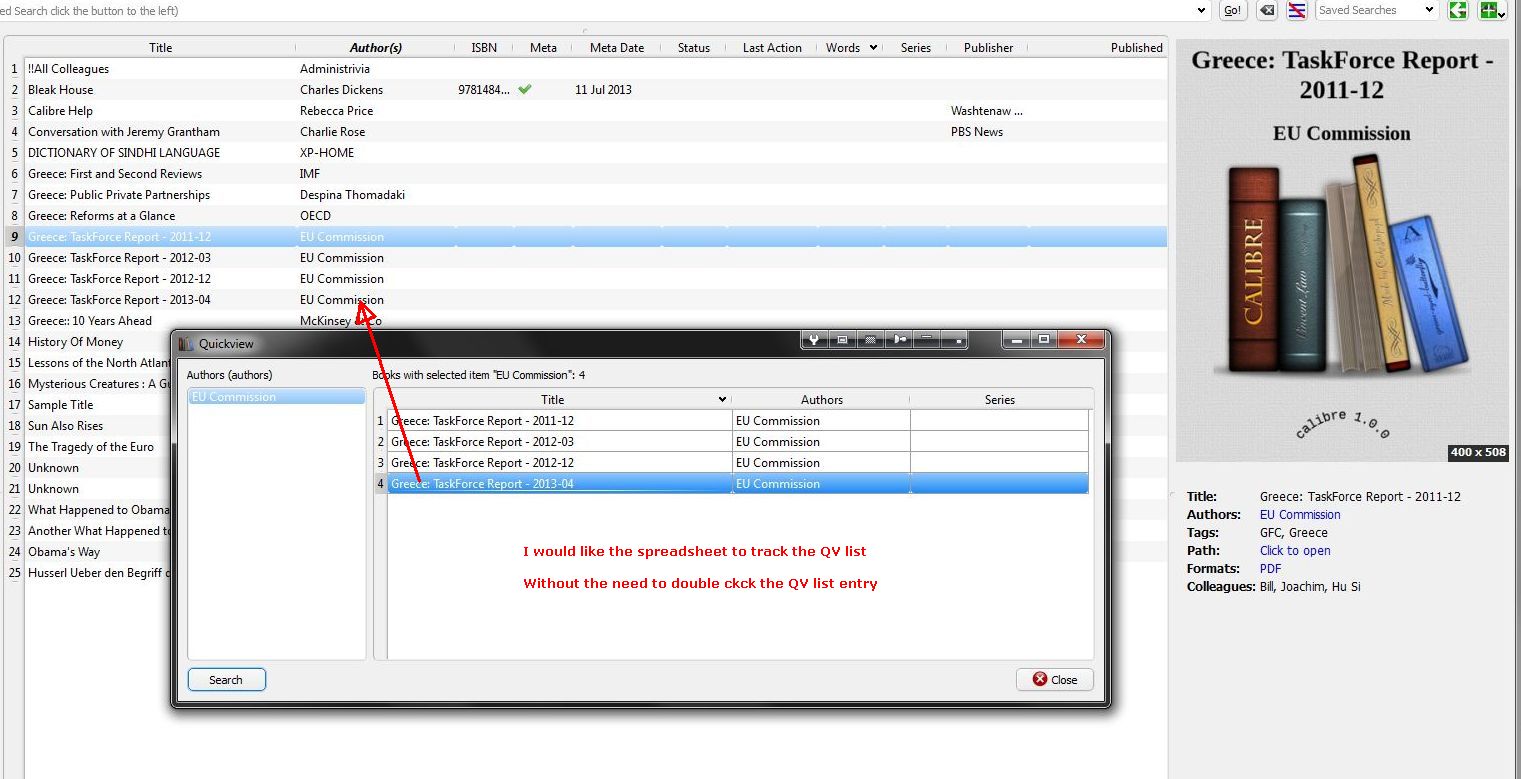Select 'Greece: Reforms at a Glance' row
This screenshot has height=779, width=1521.
pos(596,216)
